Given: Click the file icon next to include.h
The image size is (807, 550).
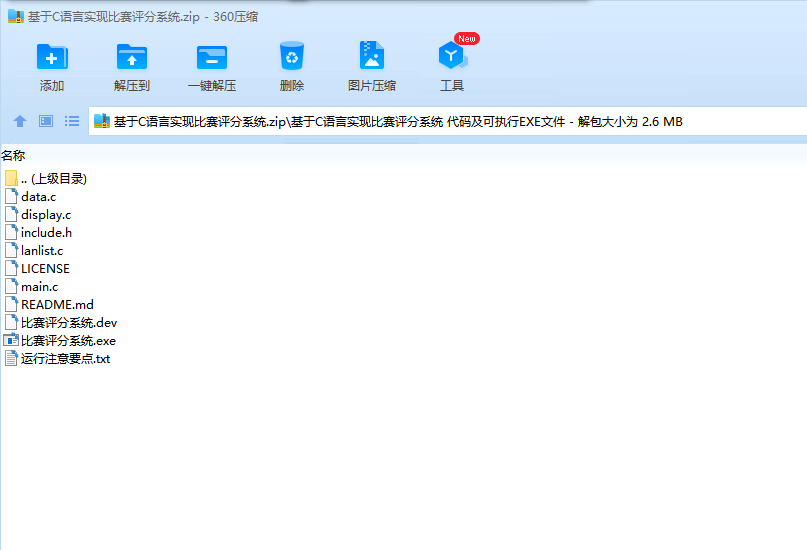Looking at the screenshot, I should click(x=11, y=233).
